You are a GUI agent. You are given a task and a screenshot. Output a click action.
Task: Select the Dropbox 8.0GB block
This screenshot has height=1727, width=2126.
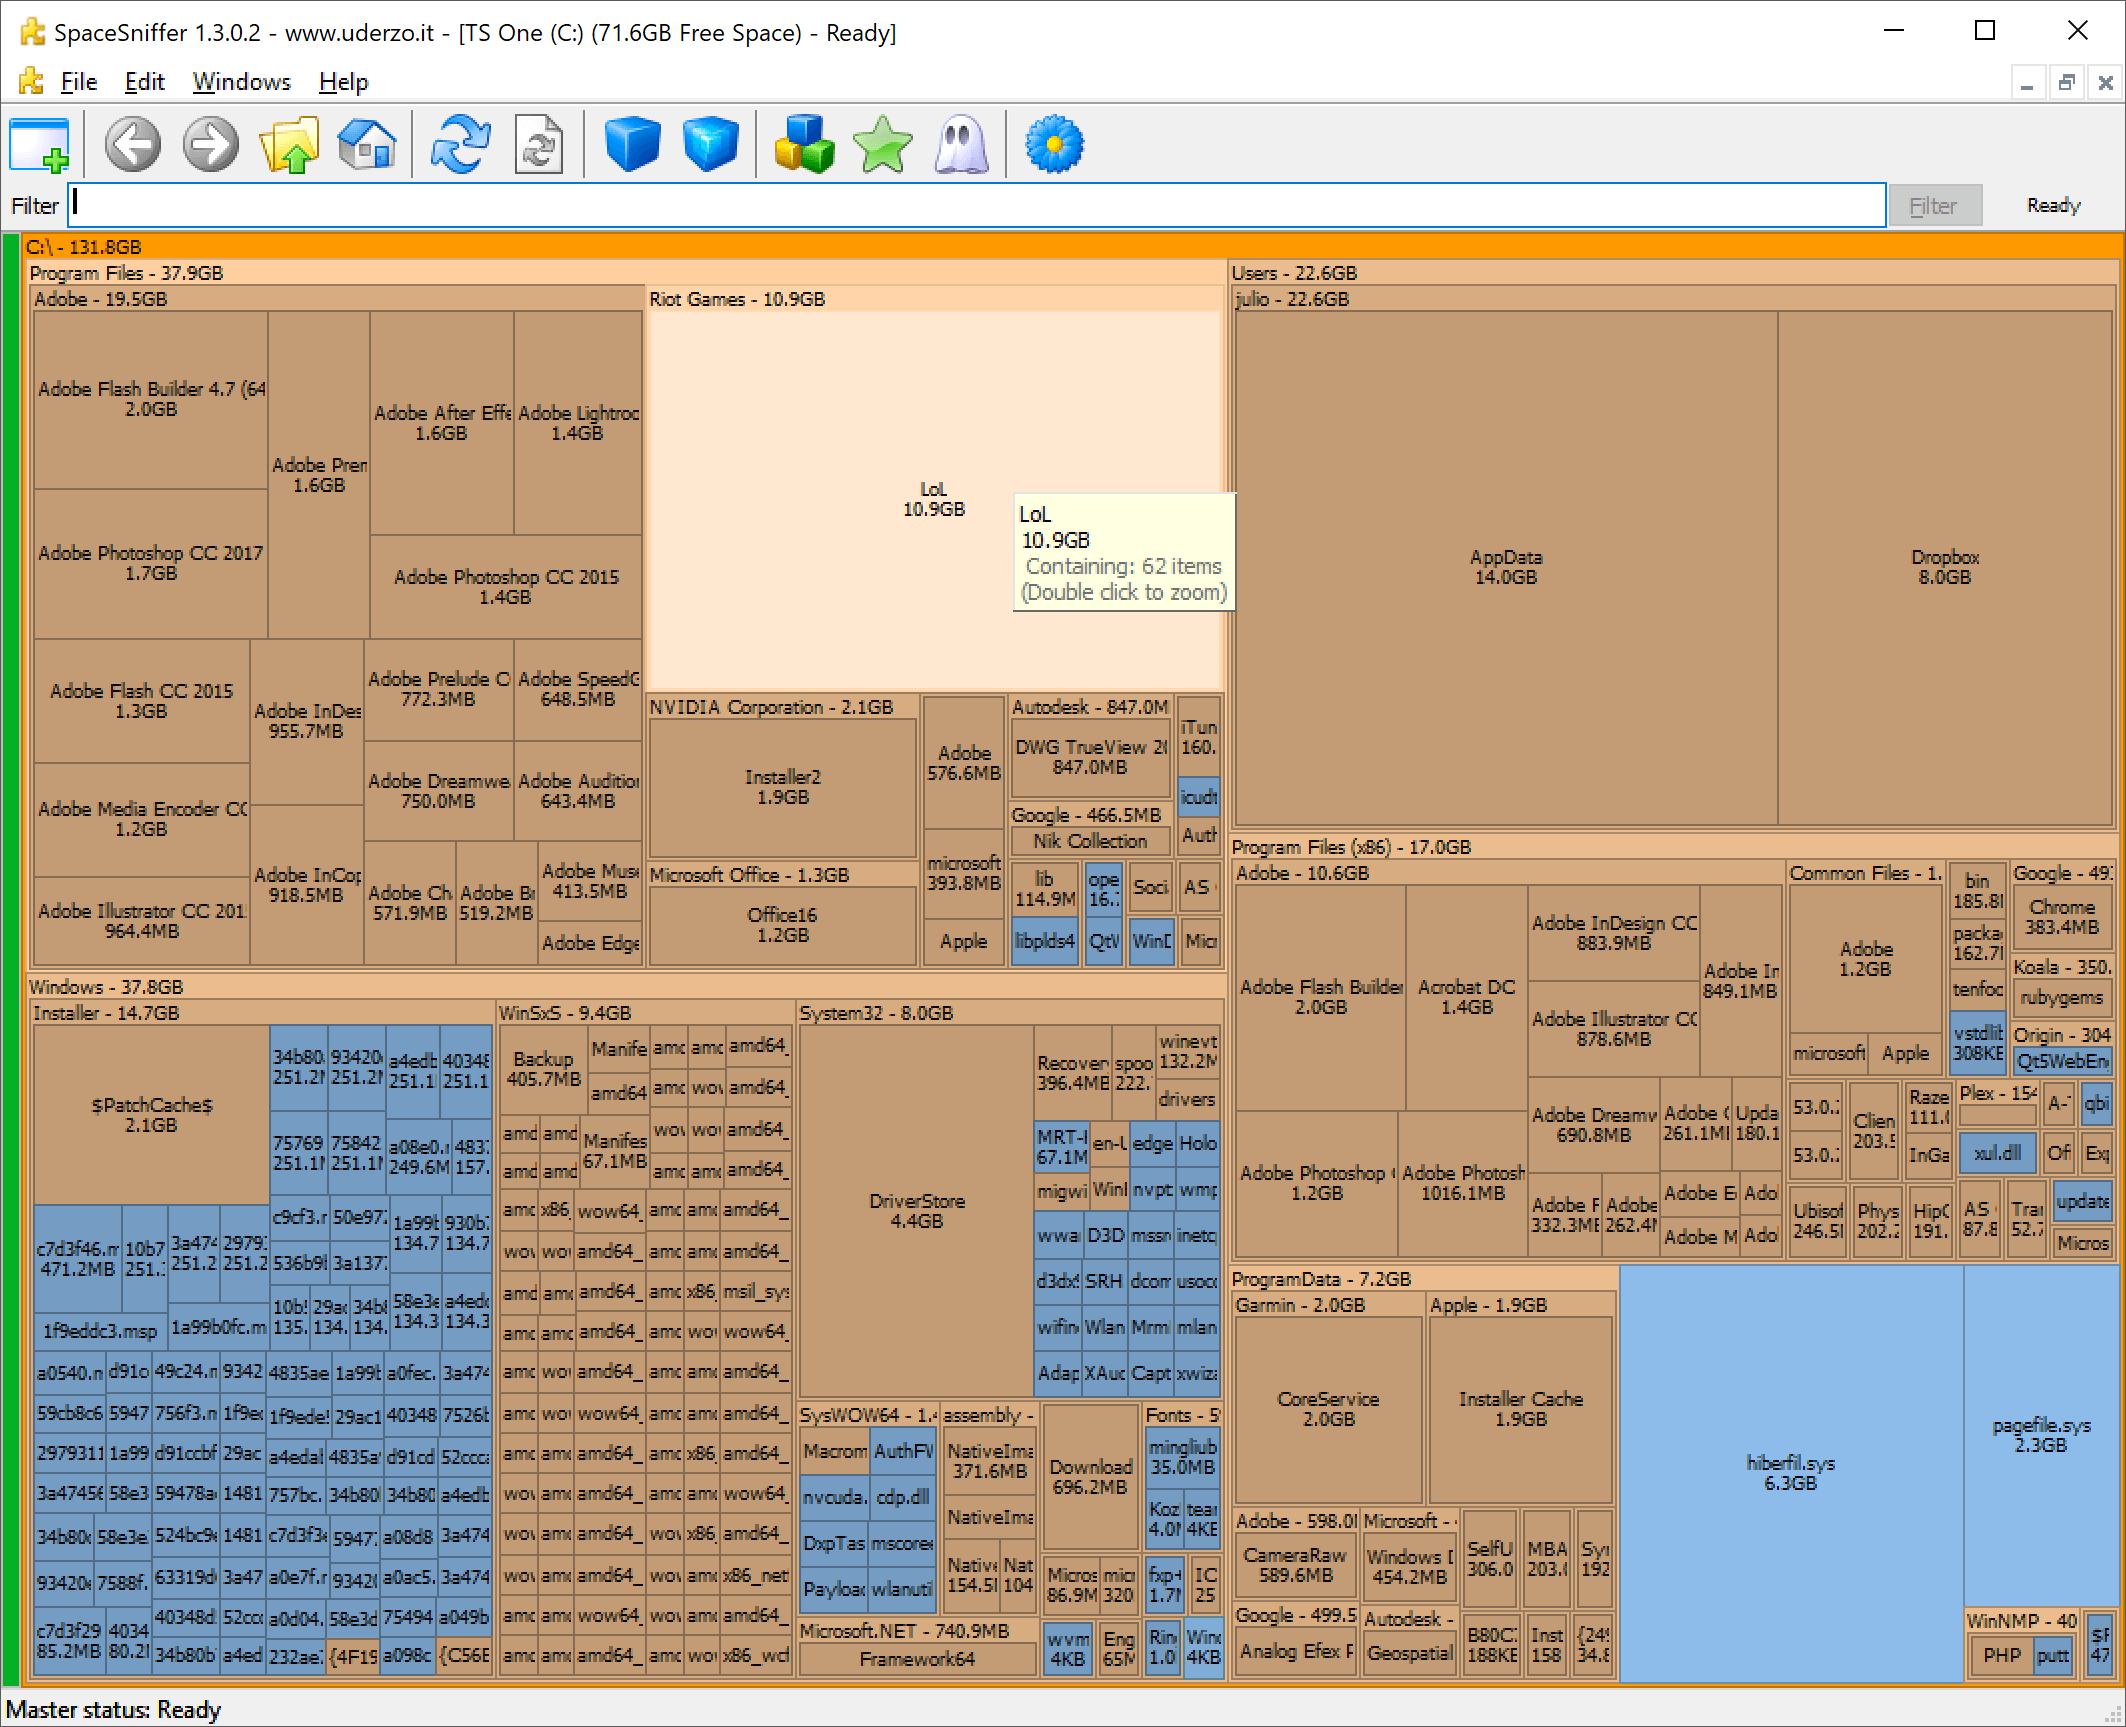click(x=1945, y=567)
